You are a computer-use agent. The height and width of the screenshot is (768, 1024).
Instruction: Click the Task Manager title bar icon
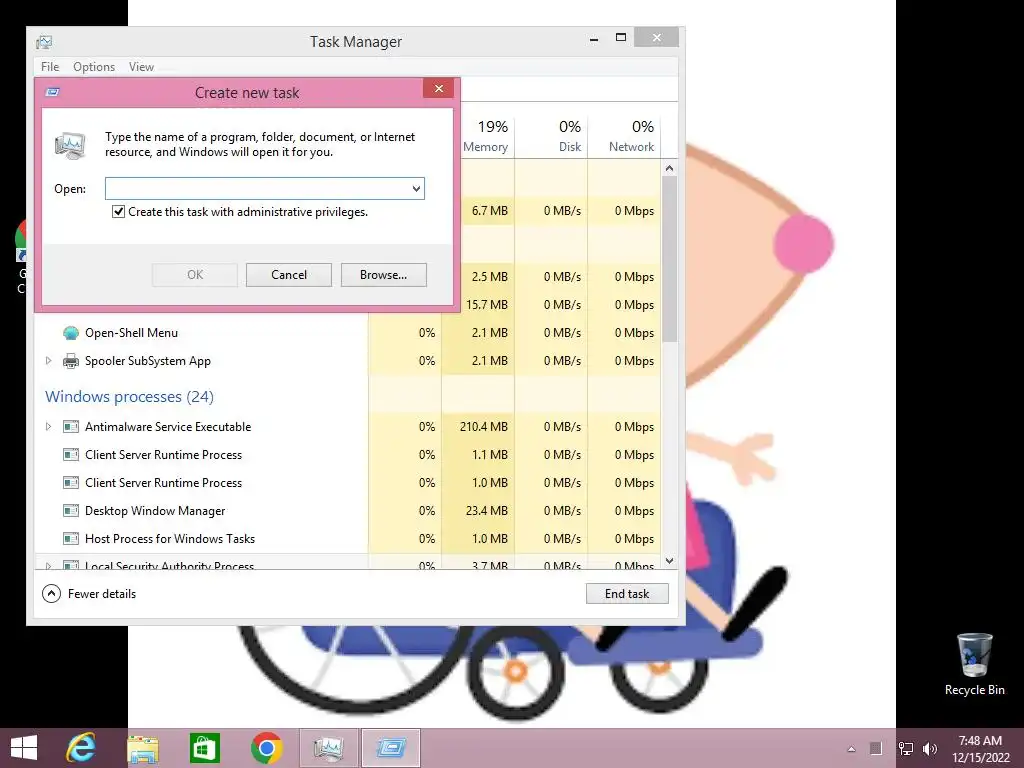pyautogui.click(x=44, y=42)
